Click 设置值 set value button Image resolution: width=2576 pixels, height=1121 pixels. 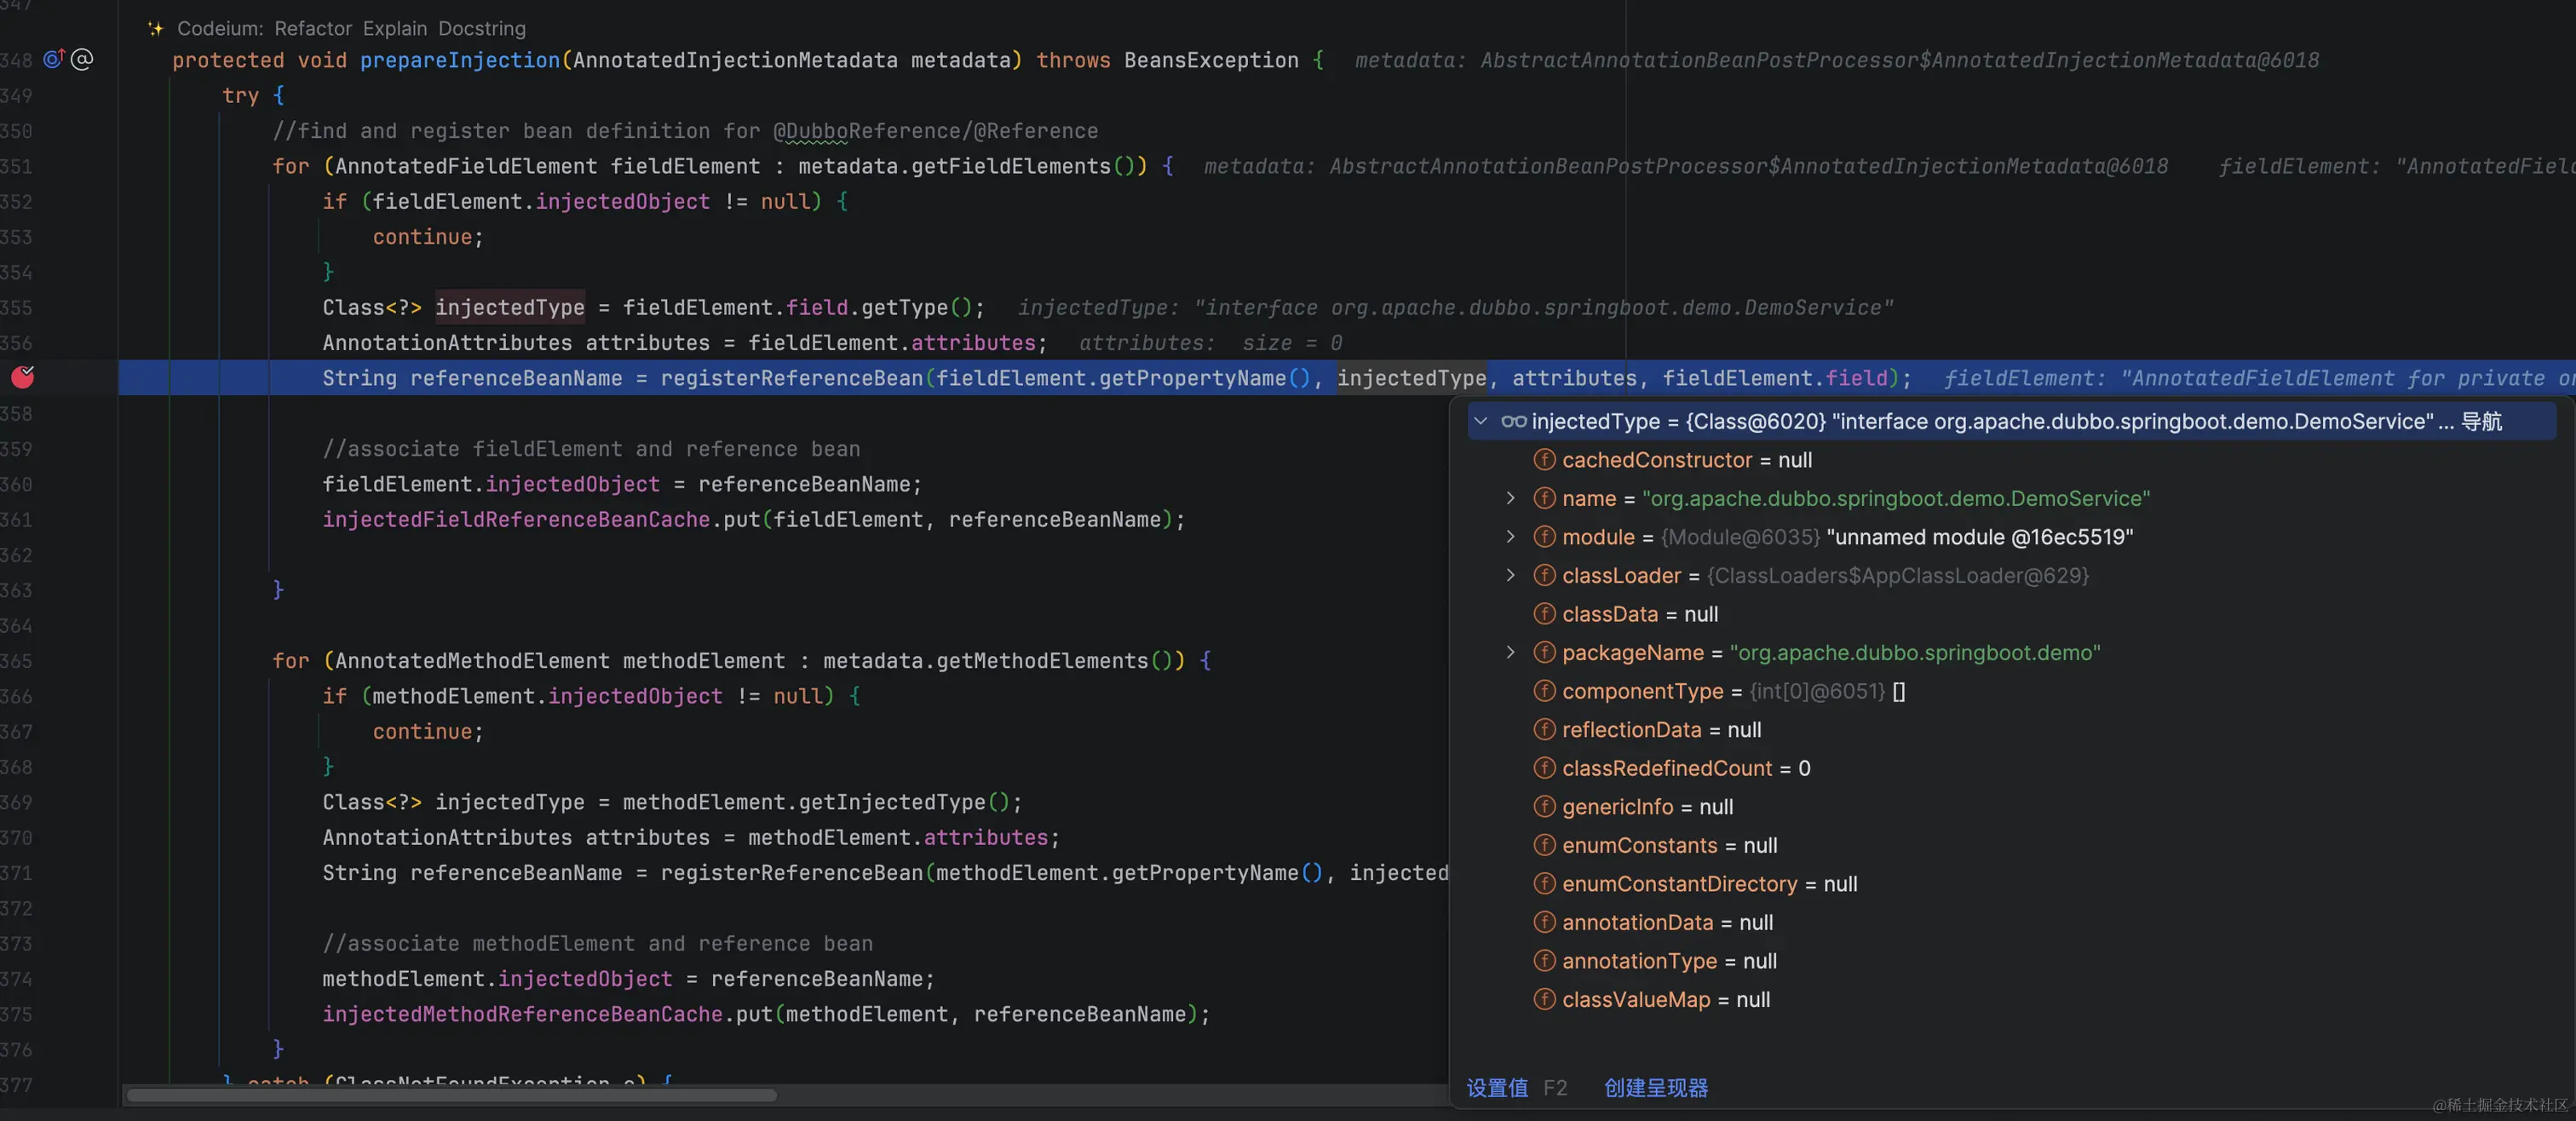point(1497,1087)
